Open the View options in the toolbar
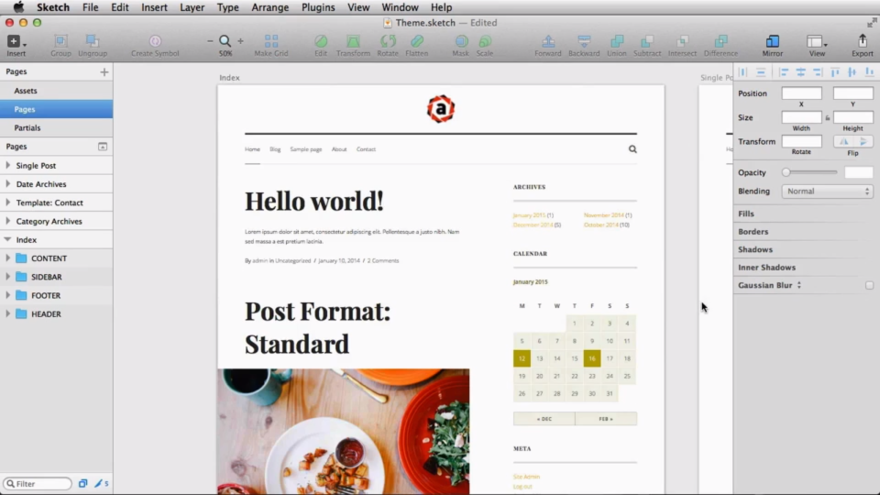 (817, 44)
